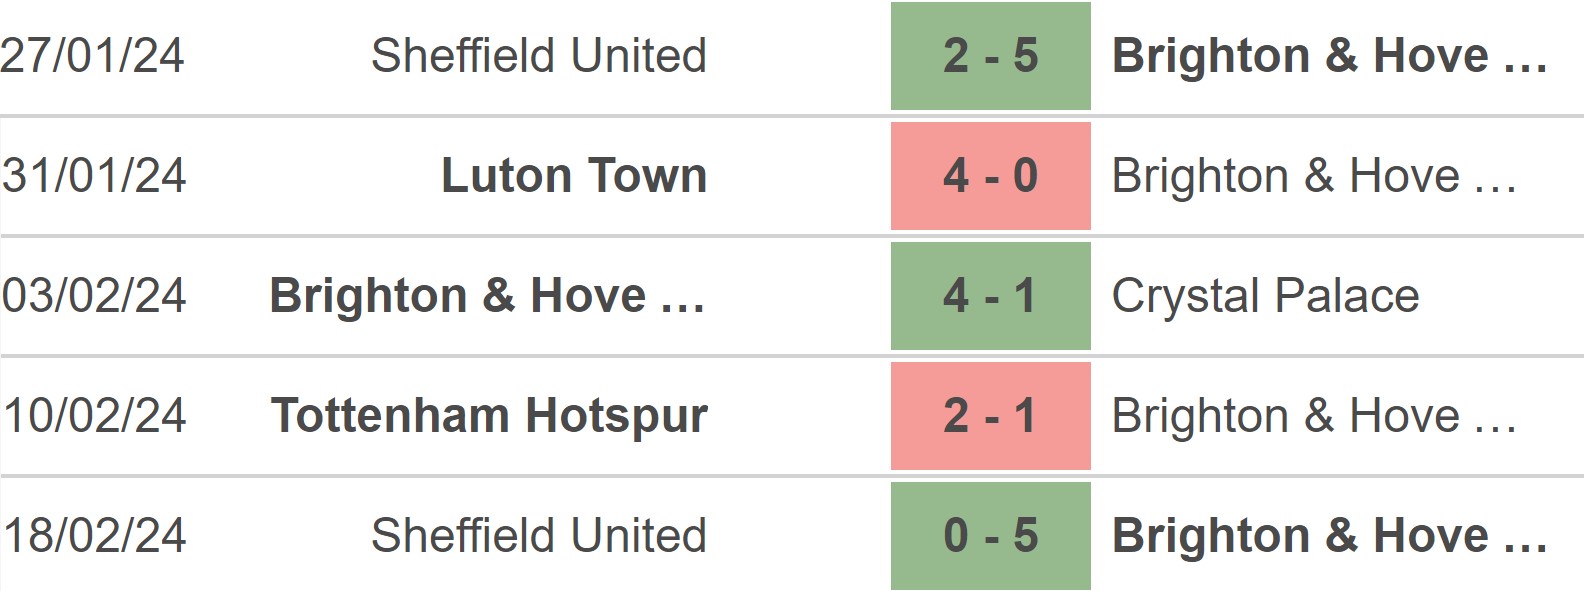Screen dimensions: 1584x591
Task: Select Brighton & Hove opposite Luton Town
Action: [1314, 176]
